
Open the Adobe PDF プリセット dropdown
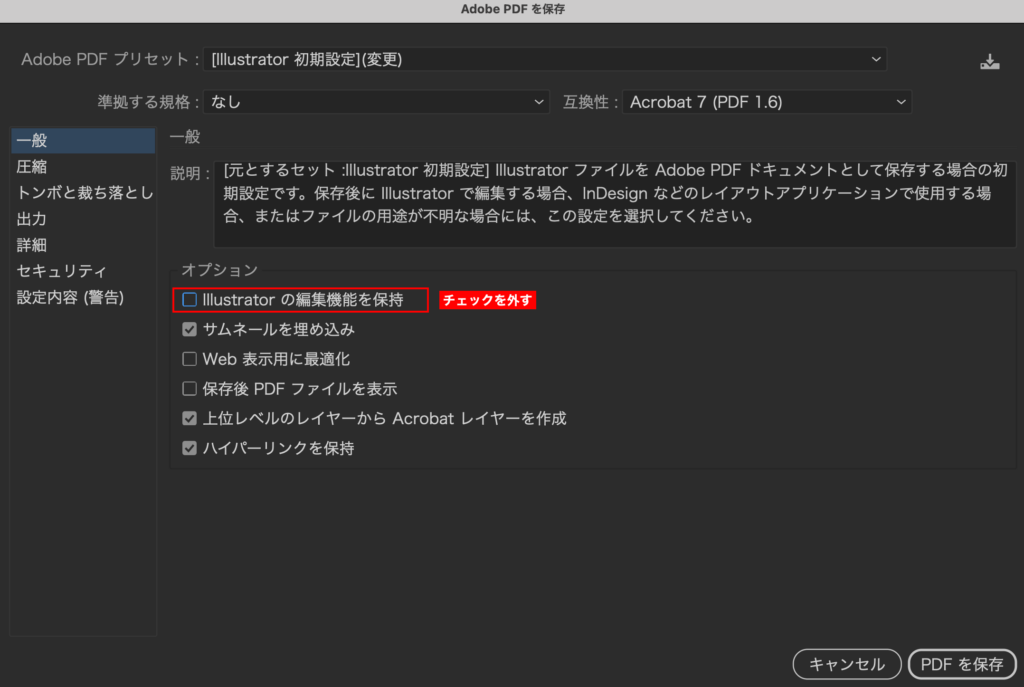(x=545, y=59)
